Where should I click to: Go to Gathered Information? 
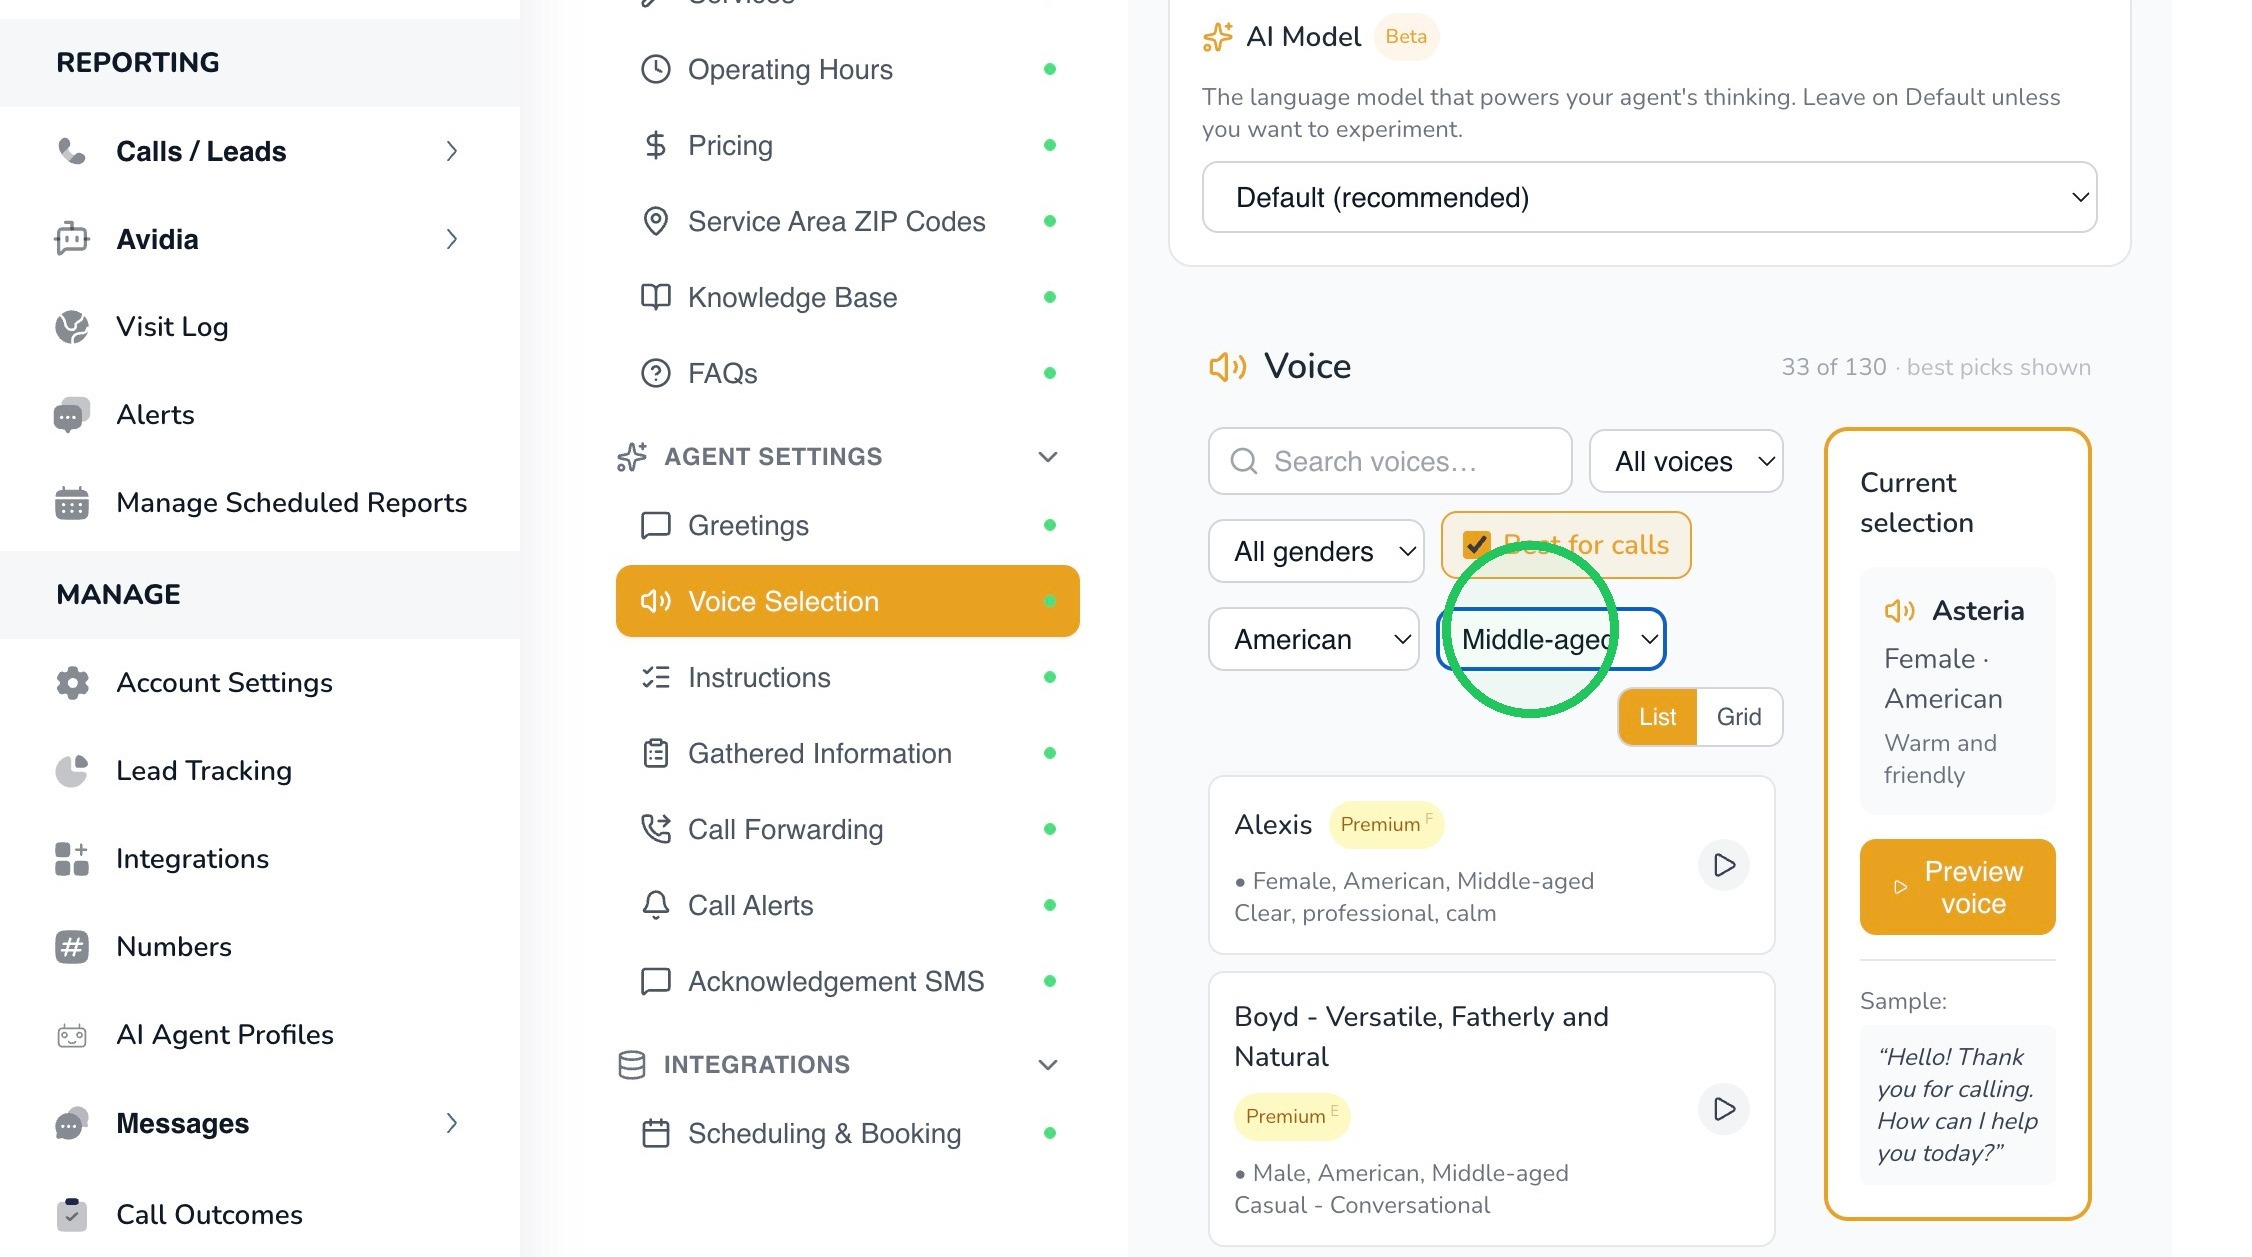848,753
